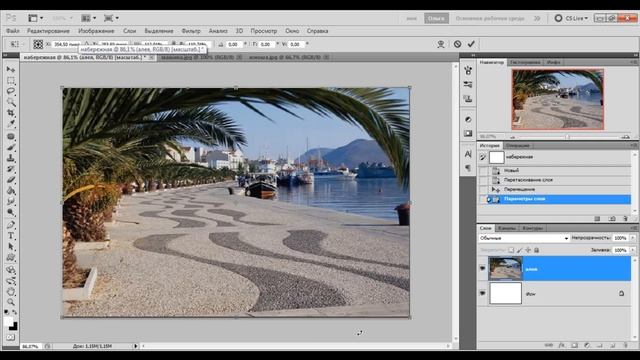Select the Move tool in the toolbox
The width and height of the screenshot is (640, 360).
11,70
